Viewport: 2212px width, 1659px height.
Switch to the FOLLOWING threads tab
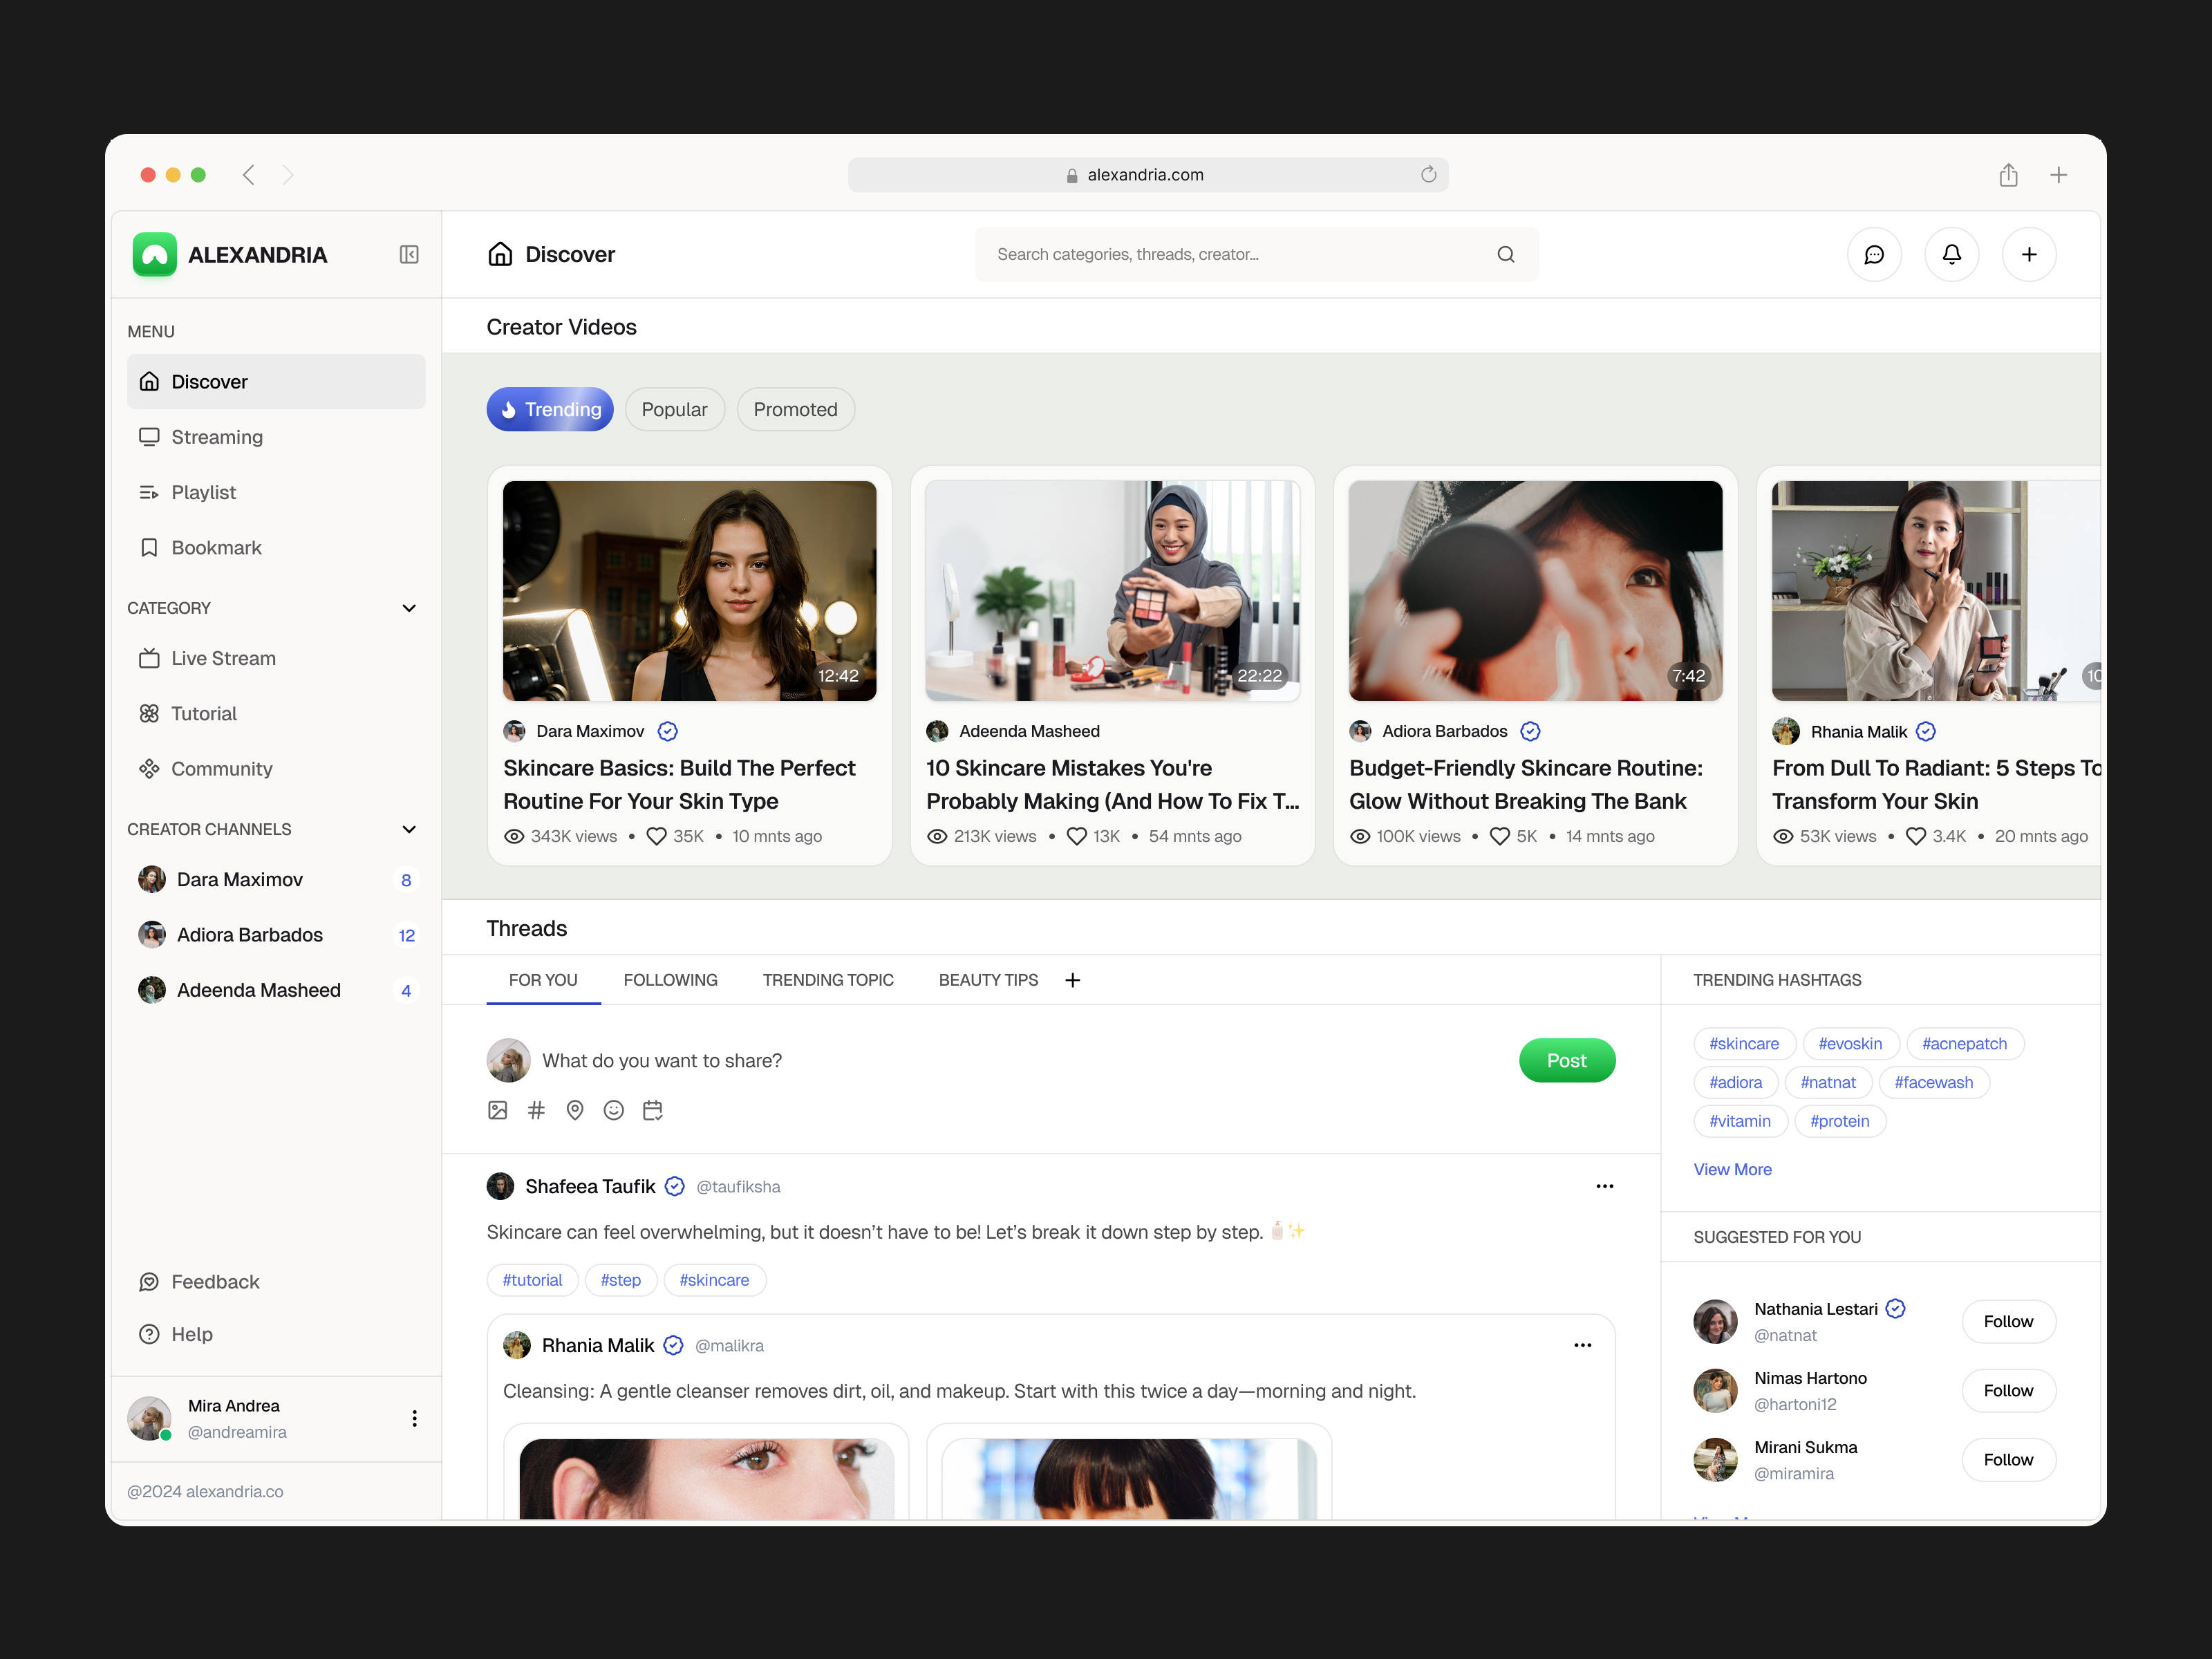tap(670, 980)
